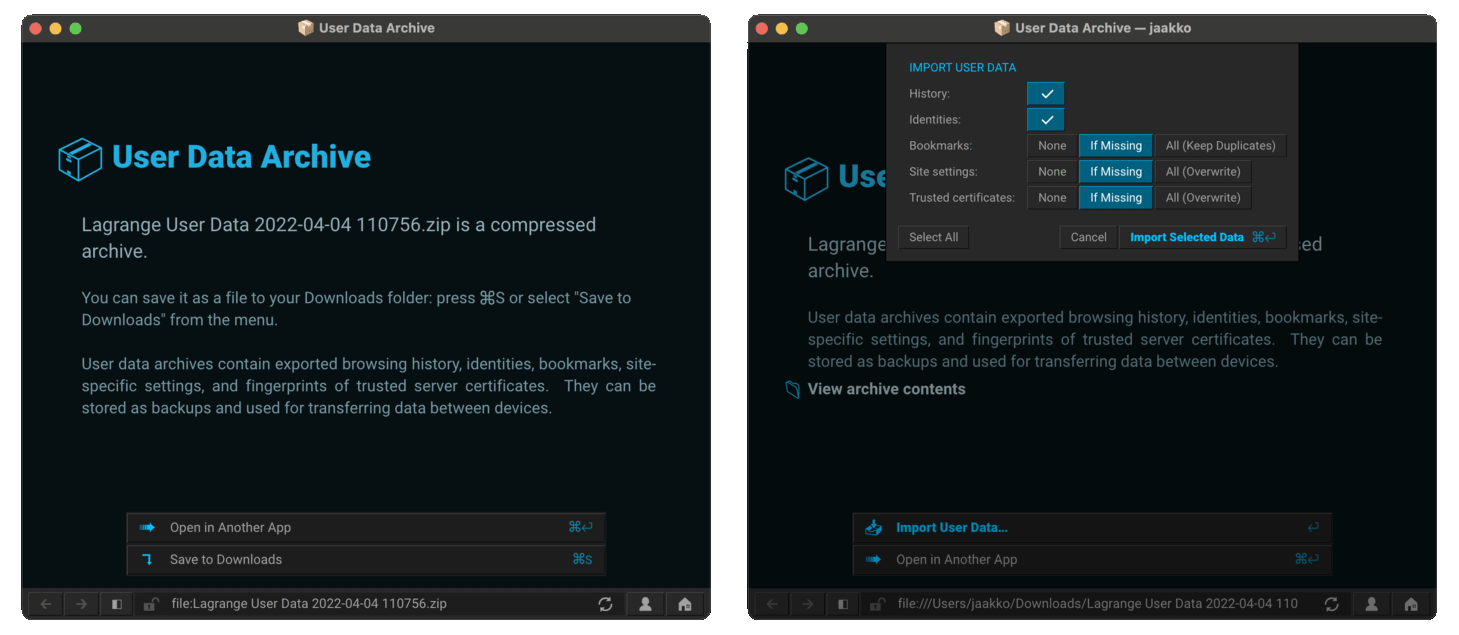Reload the page in the left window
Image resolution: width=1459 pixels, height=635 pixels.
point(605,604)
